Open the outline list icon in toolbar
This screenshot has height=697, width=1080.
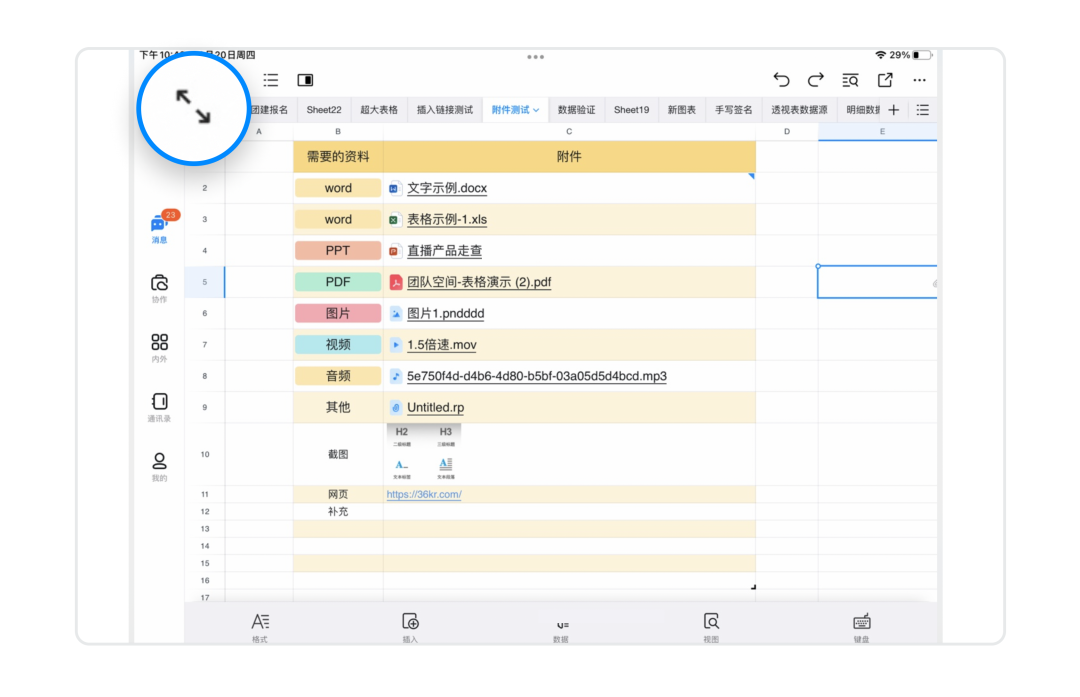[x=271, y=80]
